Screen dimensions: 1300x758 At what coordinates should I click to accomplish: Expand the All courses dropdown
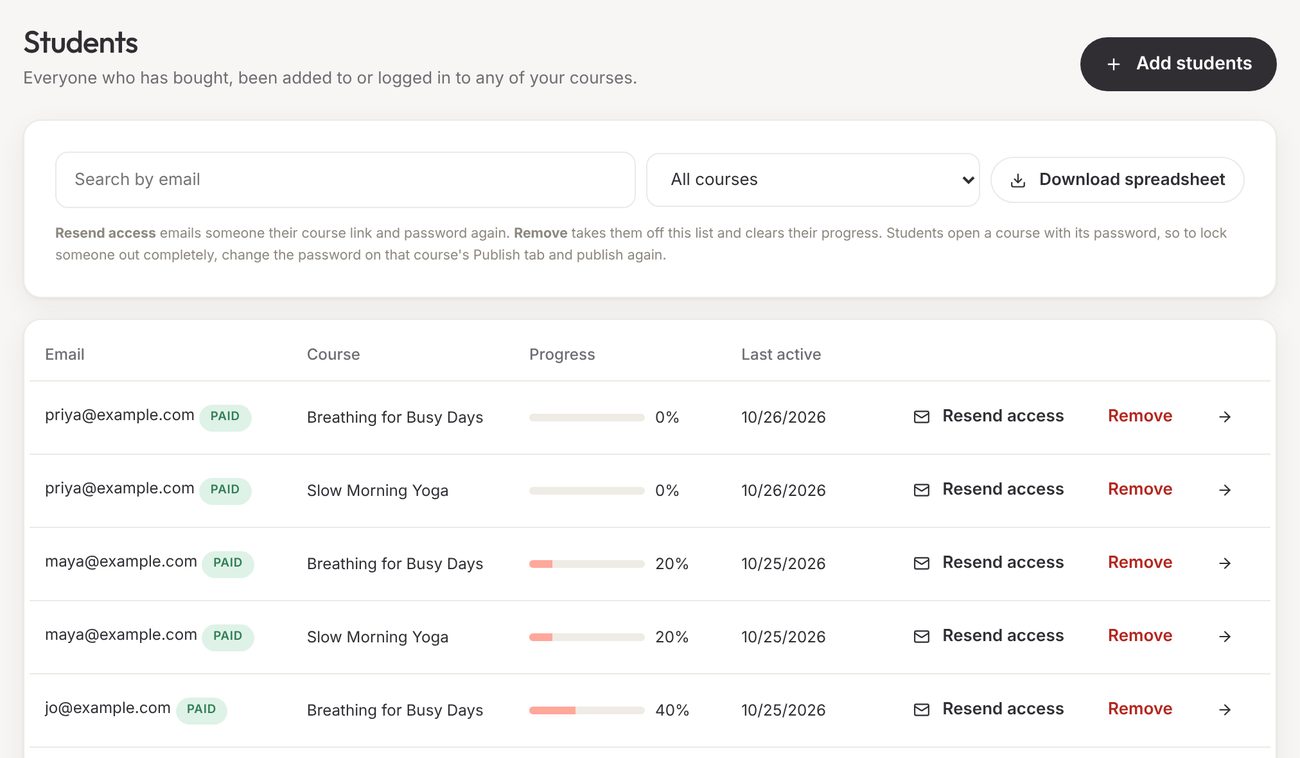813,180
